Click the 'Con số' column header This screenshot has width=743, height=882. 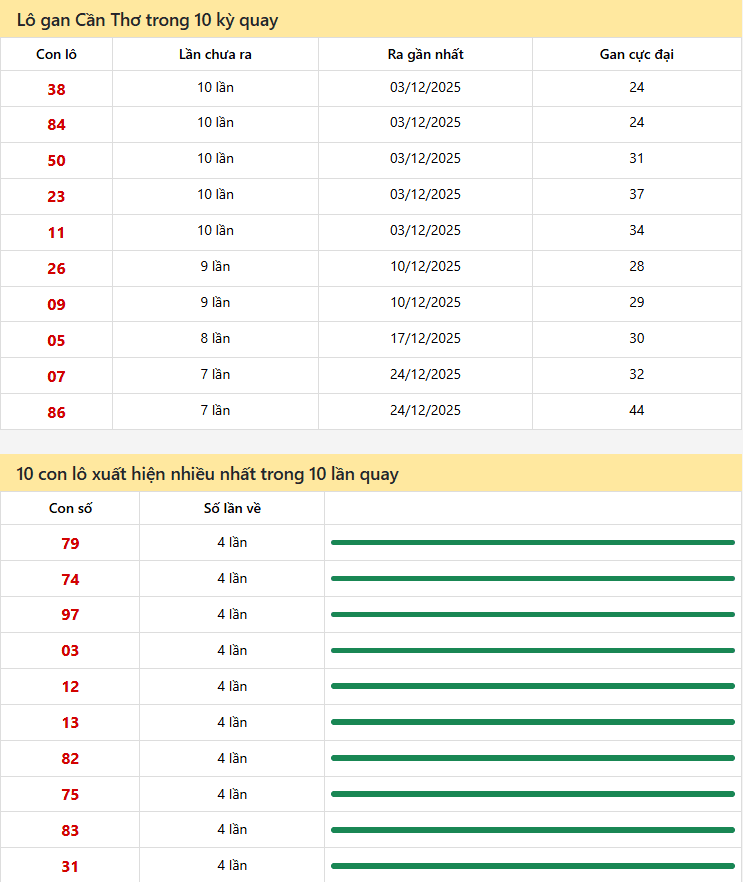pyautogui.click(x=70, y=508)
